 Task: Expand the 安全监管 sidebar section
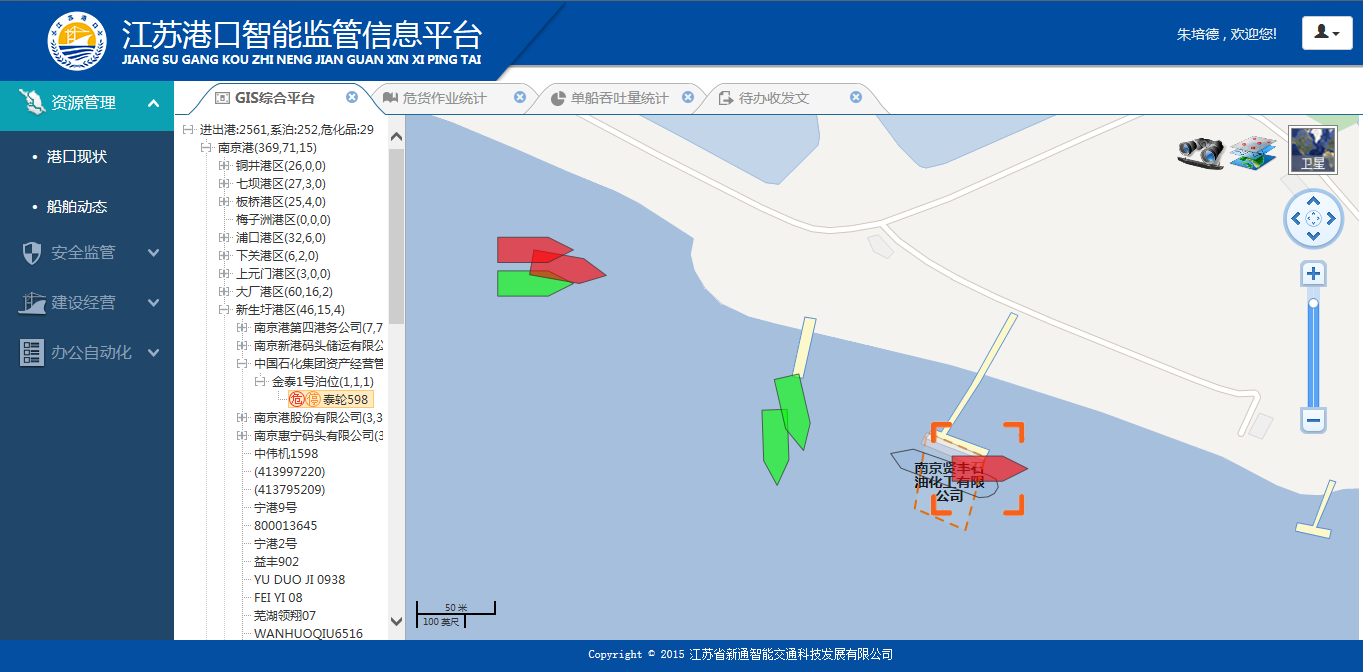point(153,253)
